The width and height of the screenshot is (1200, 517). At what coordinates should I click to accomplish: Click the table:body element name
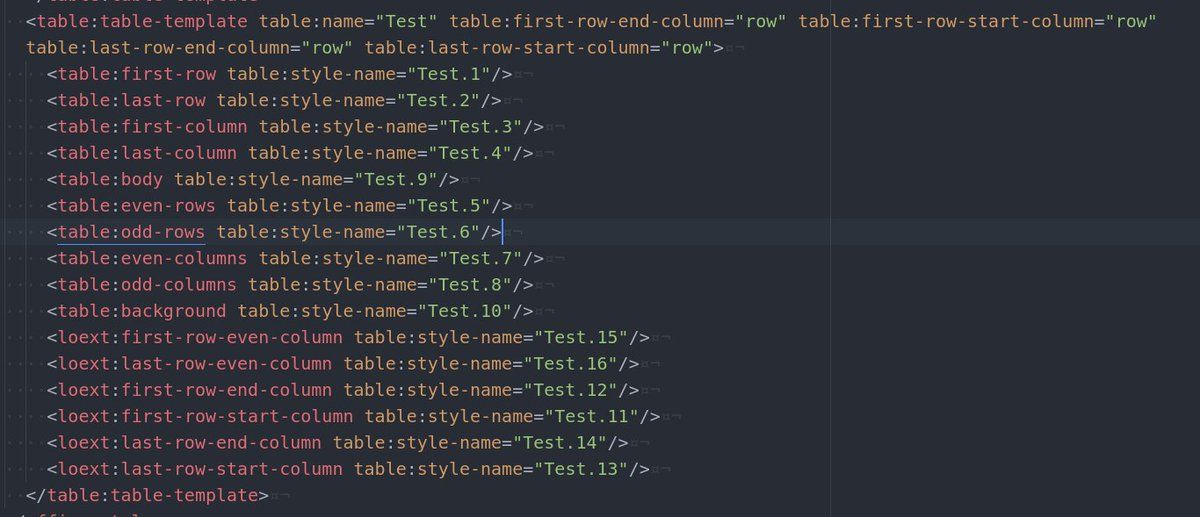click(110, 179)
